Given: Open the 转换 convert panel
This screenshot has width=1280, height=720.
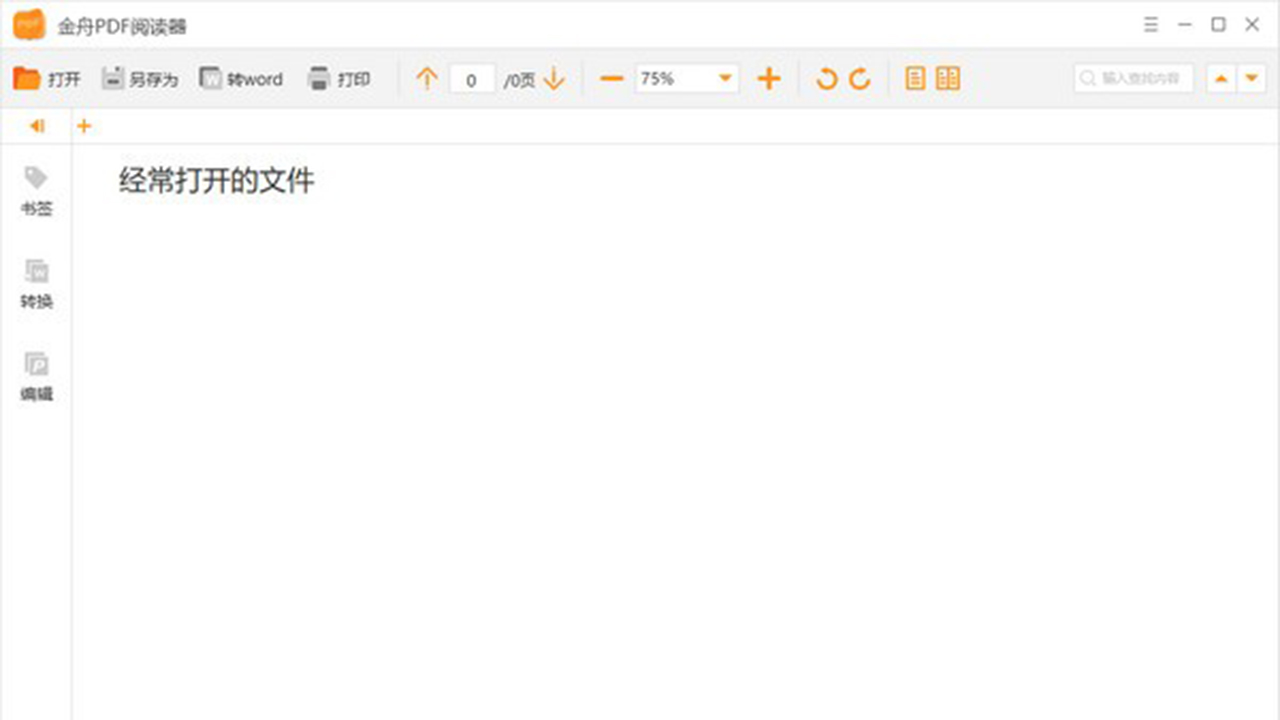Looking at the screenshot, I should pos(37,285).
